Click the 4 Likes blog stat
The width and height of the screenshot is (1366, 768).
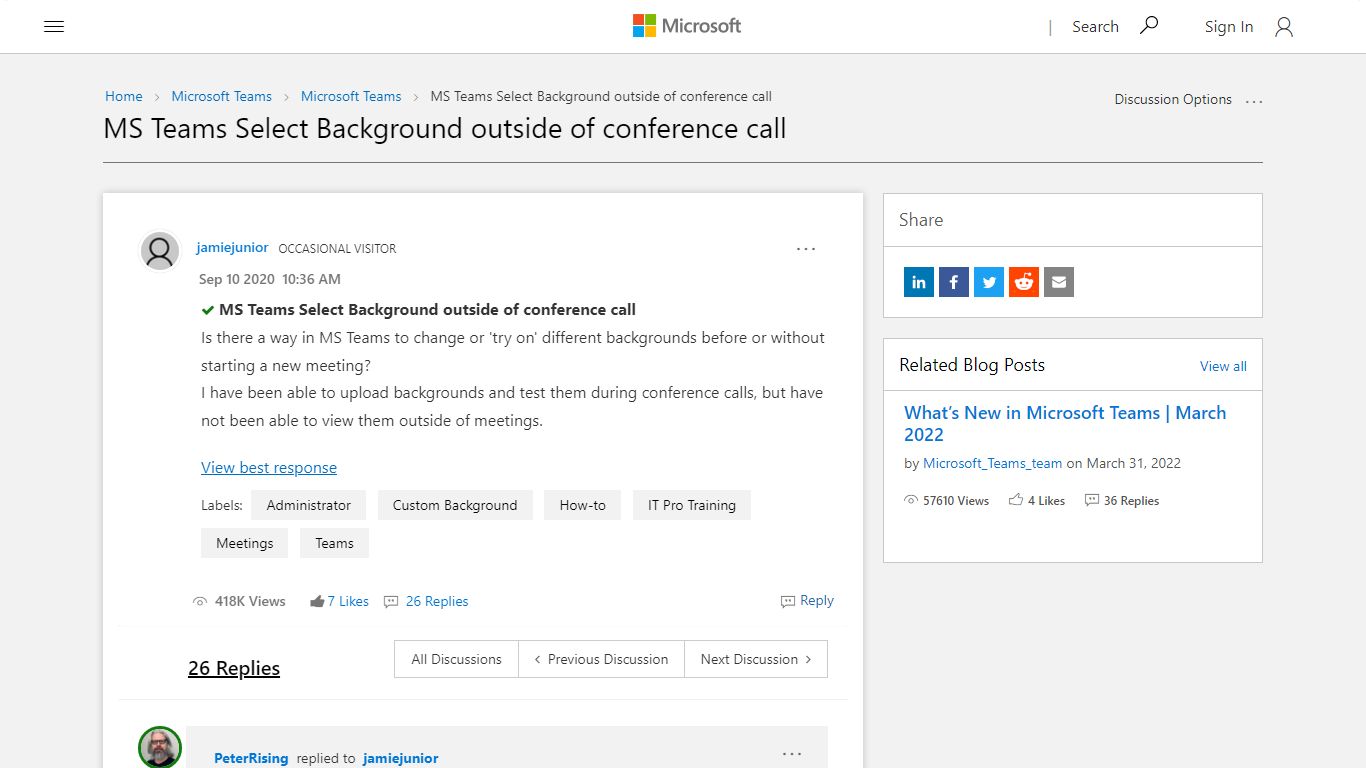tap(1037, 500)
